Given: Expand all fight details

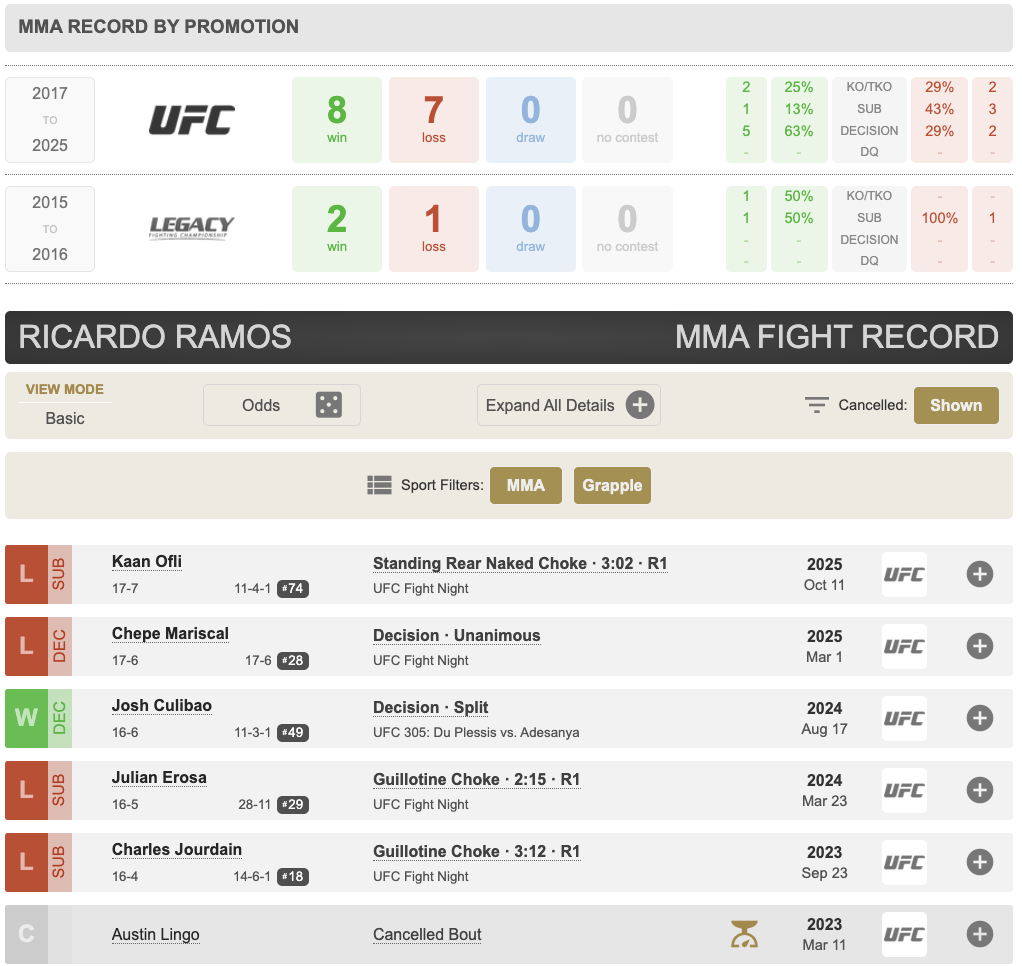Looking at the screenshot, I should (568, 405).
